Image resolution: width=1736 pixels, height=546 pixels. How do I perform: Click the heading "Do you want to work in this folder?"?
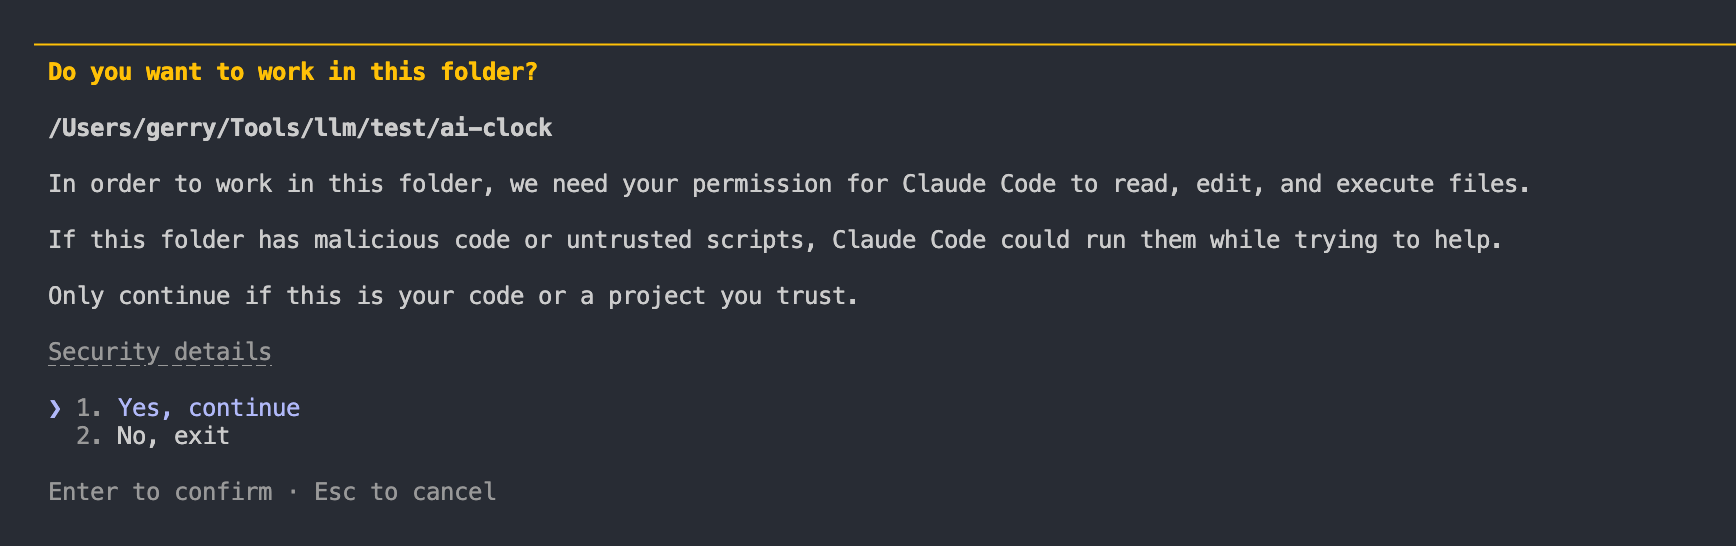[292, 72]
